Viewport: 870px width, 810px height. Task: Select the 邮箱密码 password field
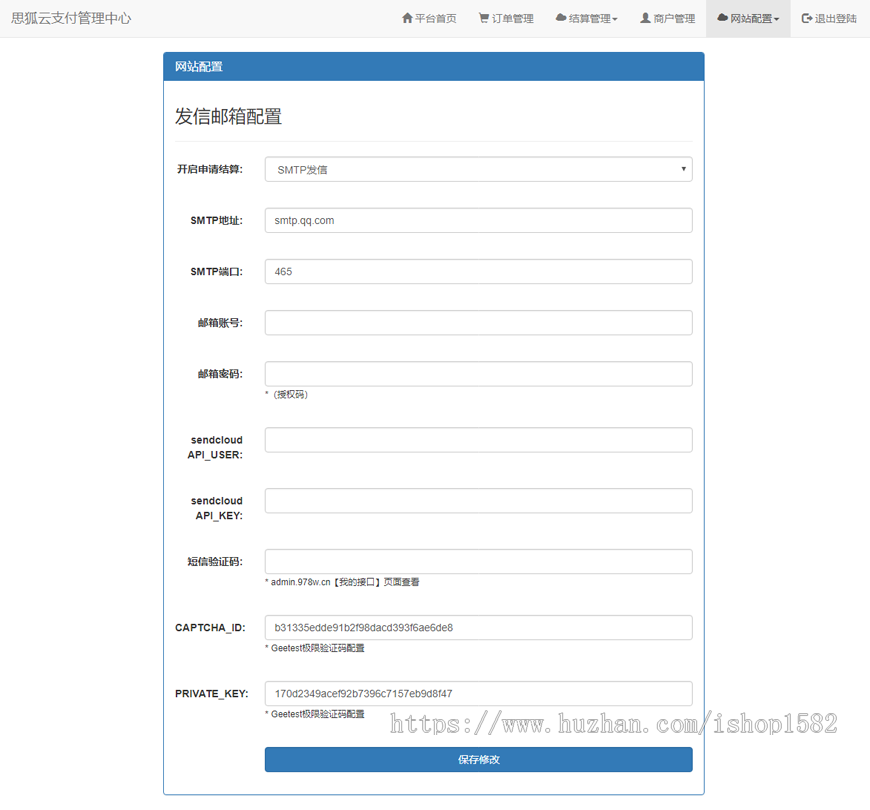point(477,373)
